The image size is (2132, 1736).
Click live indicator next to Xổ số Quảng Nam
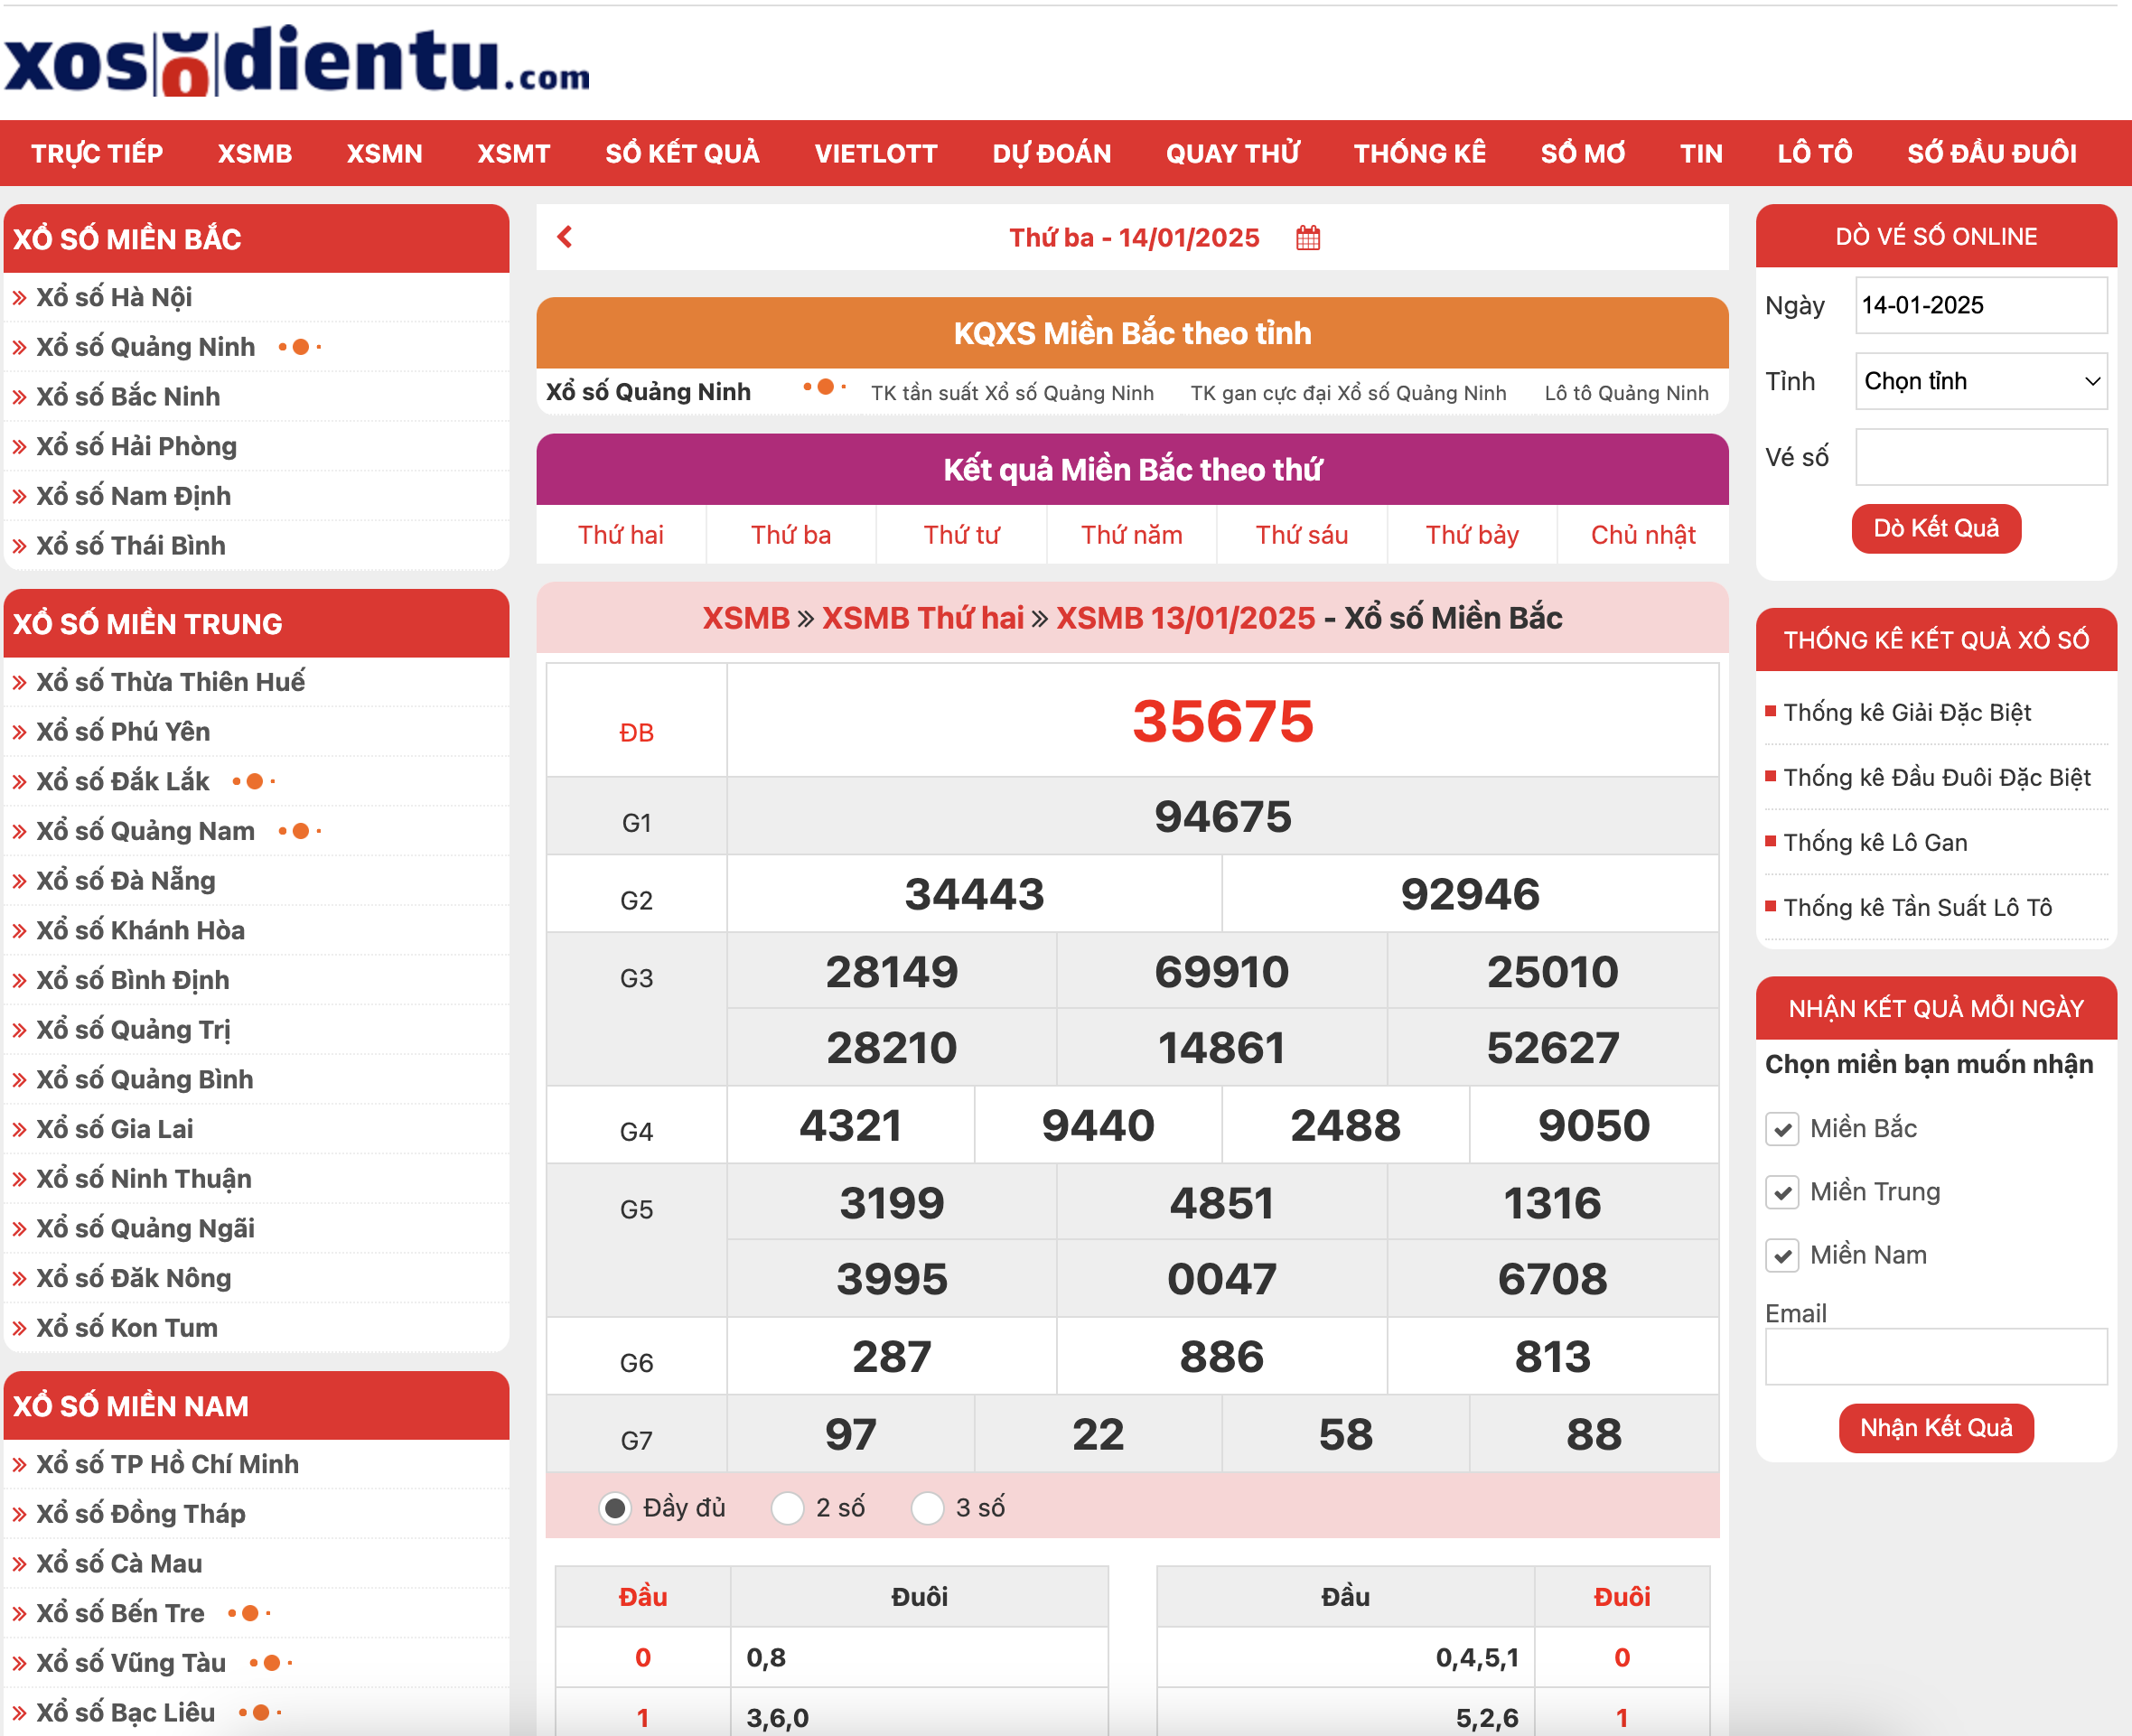pos(300,831)
